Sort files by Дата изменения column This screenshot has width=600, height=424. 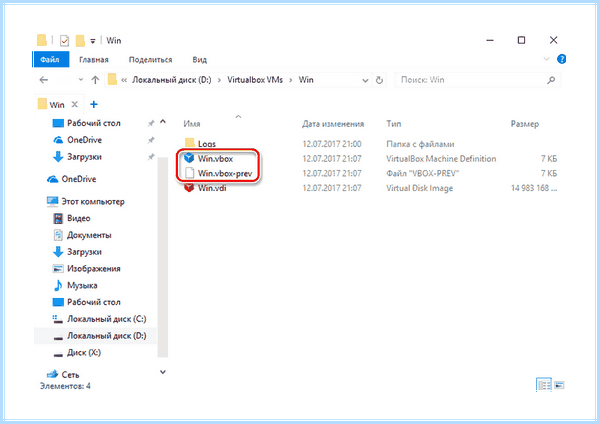[333, 124]
